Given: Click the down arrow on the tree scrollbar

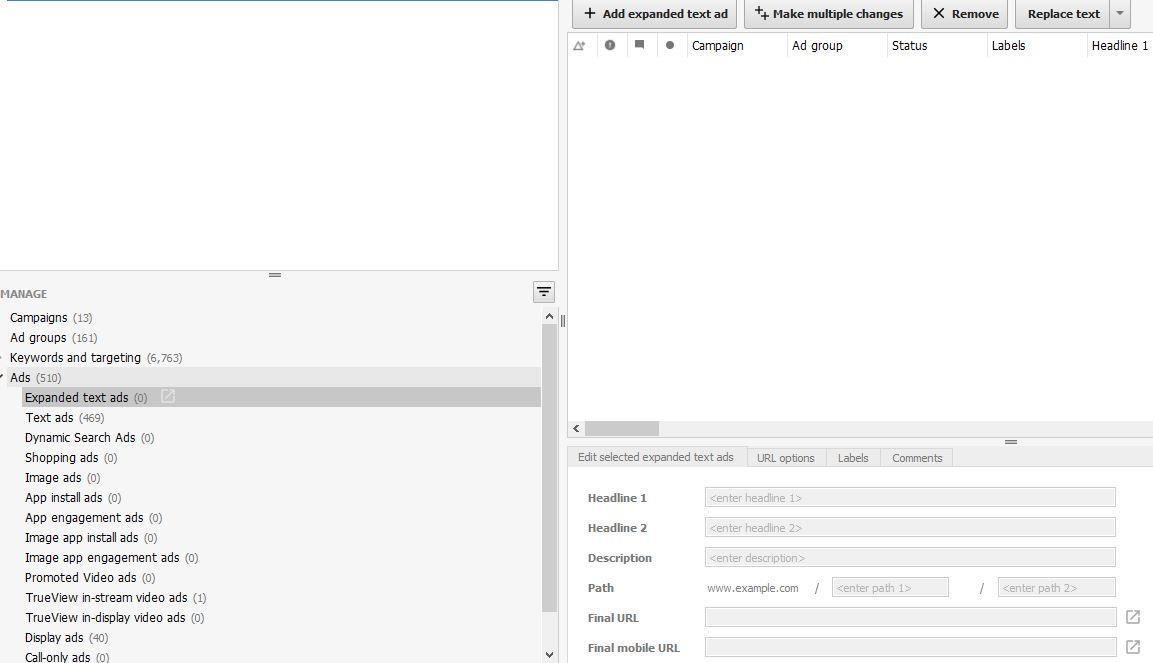Looking at the screenshot, I should click(549, 653).
